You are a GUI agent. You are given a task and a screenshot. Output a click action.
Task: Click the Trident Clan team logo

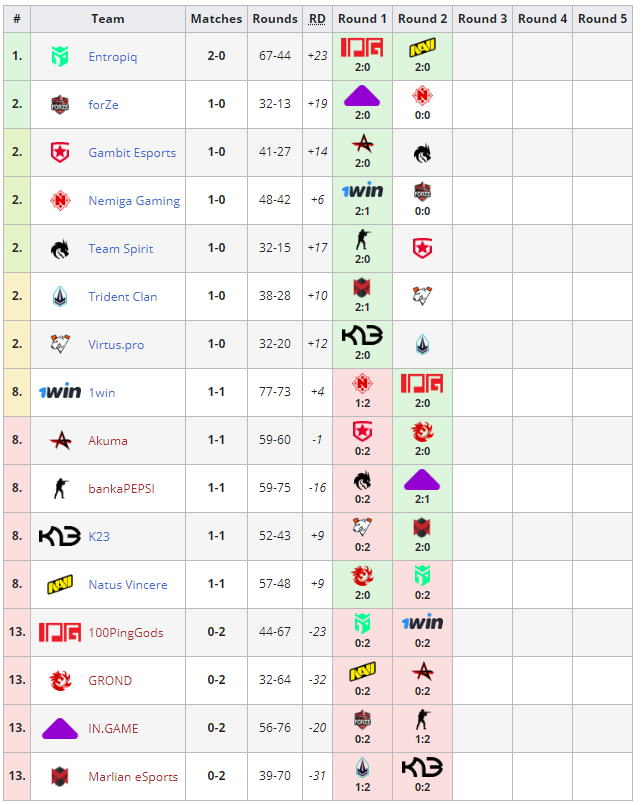click(60, 297)
